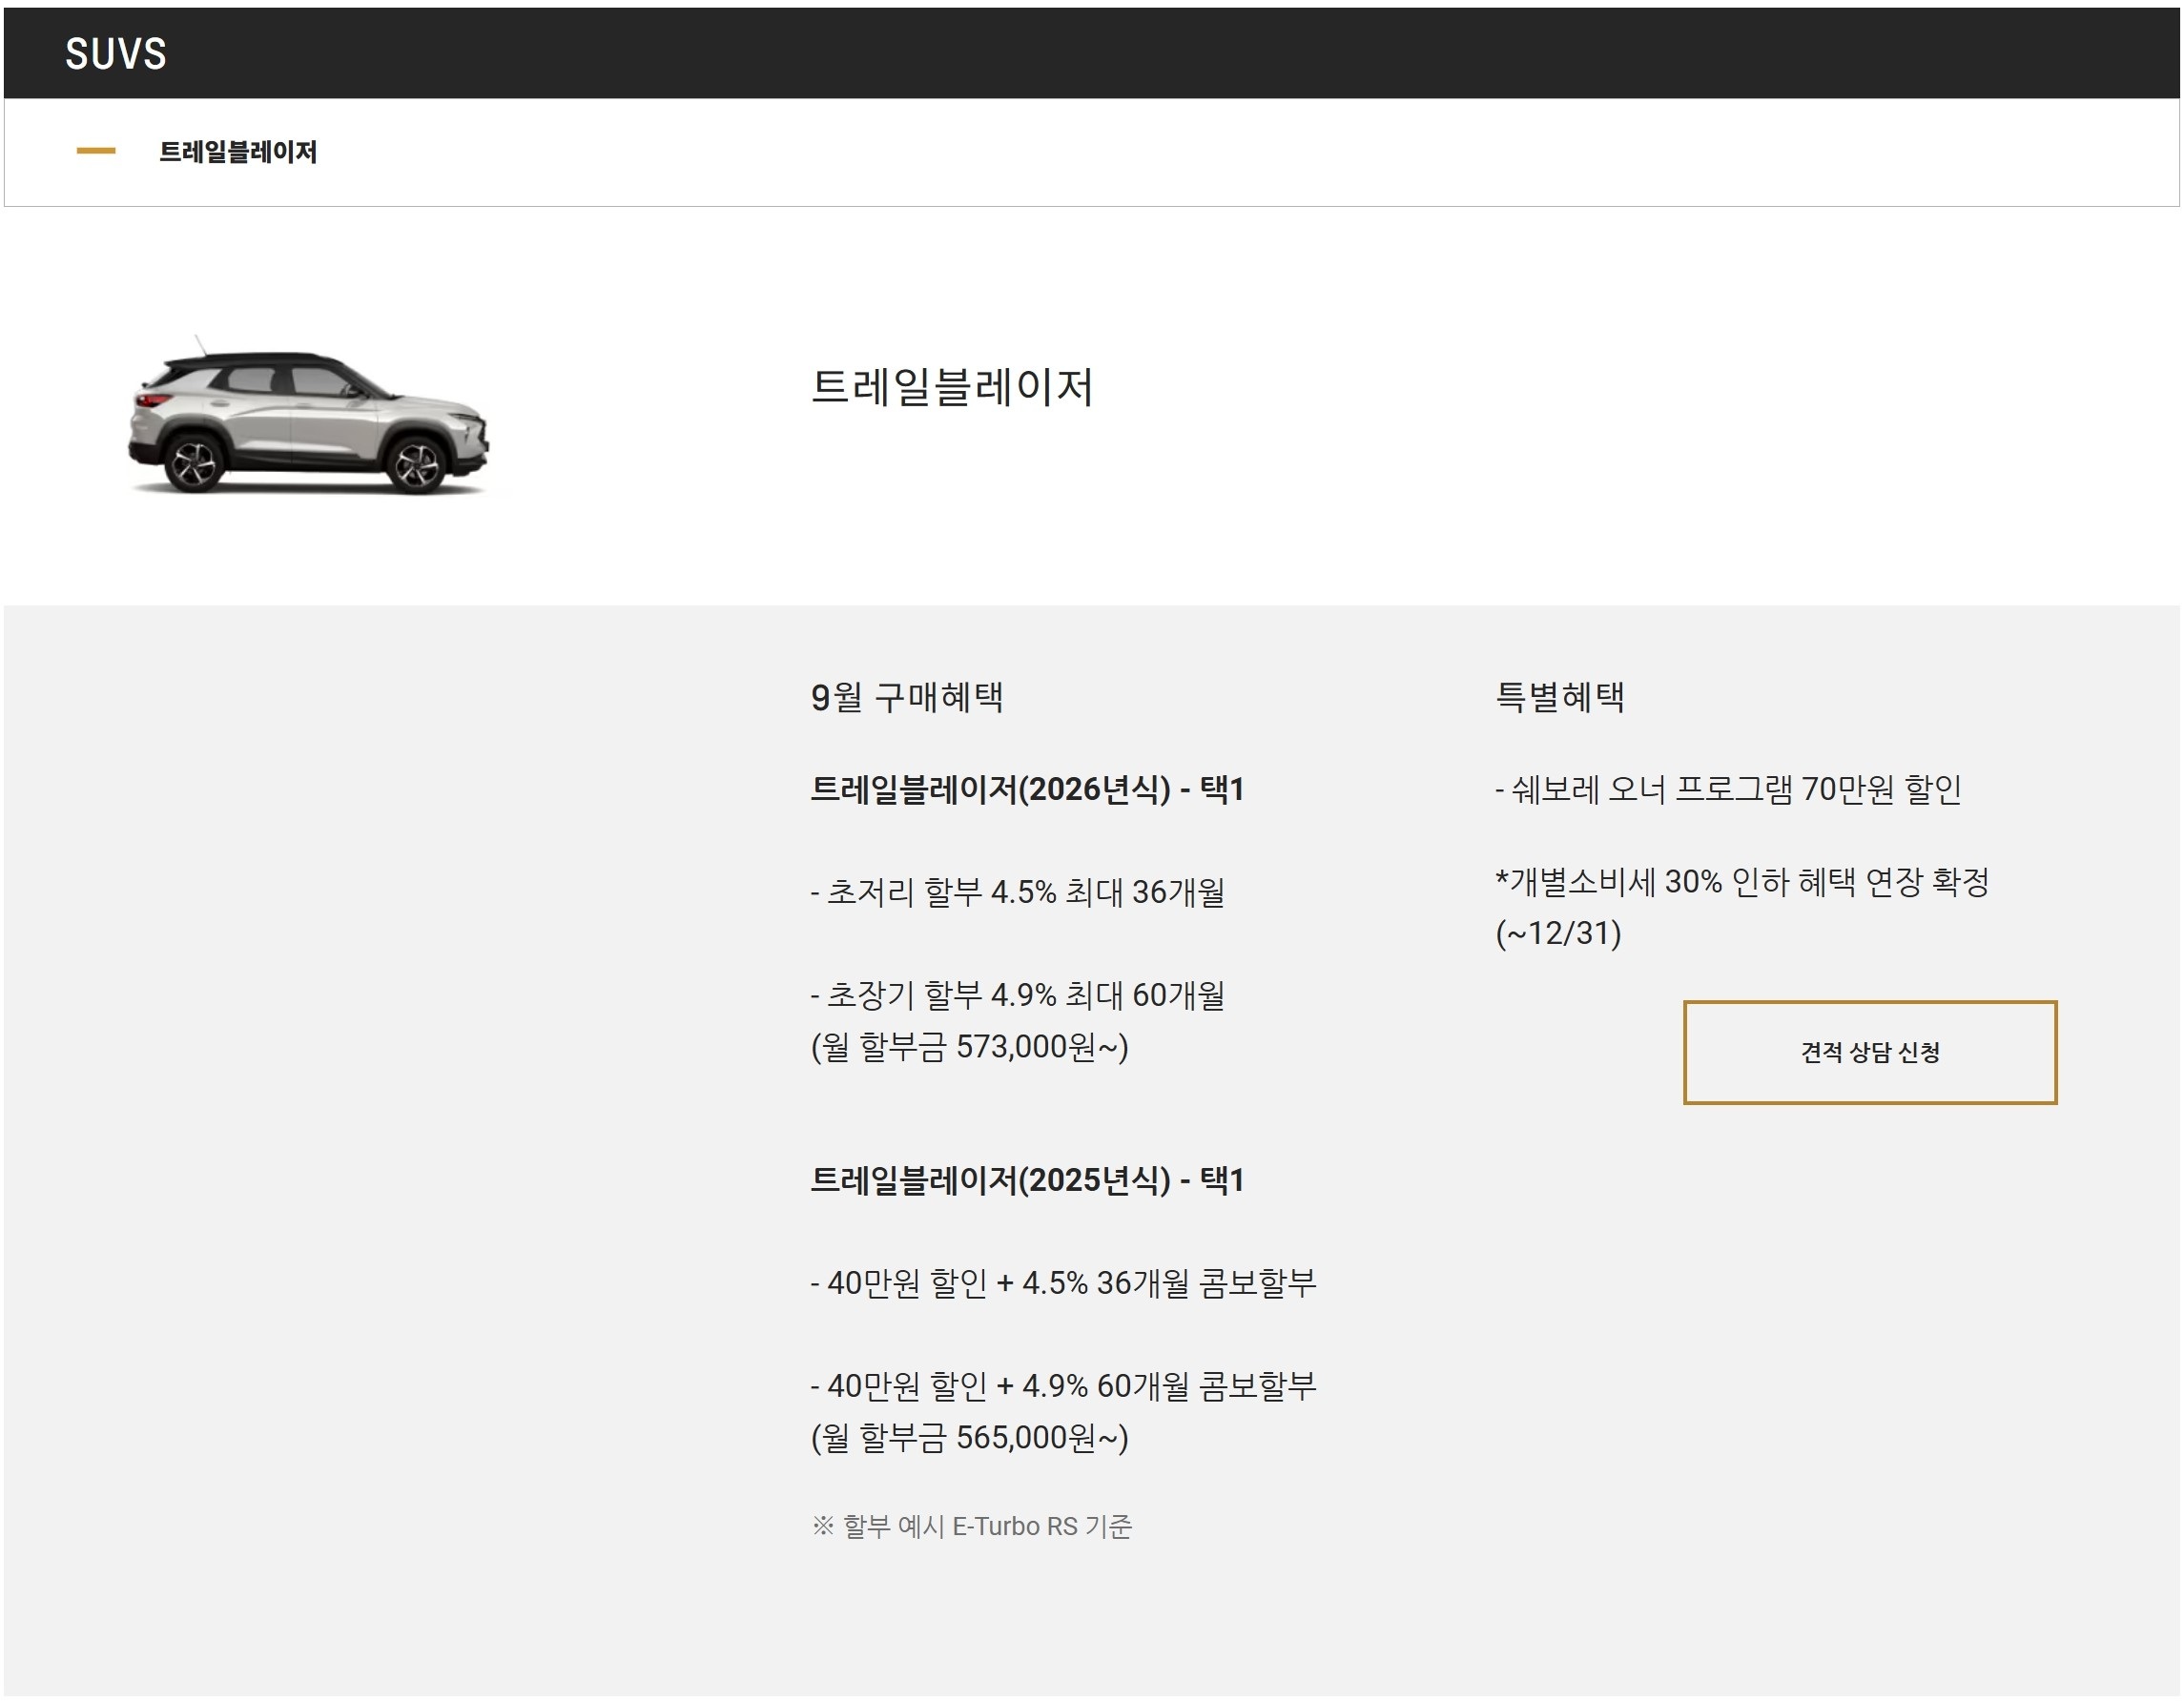
Task: Click 트레일블레이저(2025년식) - 택1 heading
Action: (1027, 1181)
